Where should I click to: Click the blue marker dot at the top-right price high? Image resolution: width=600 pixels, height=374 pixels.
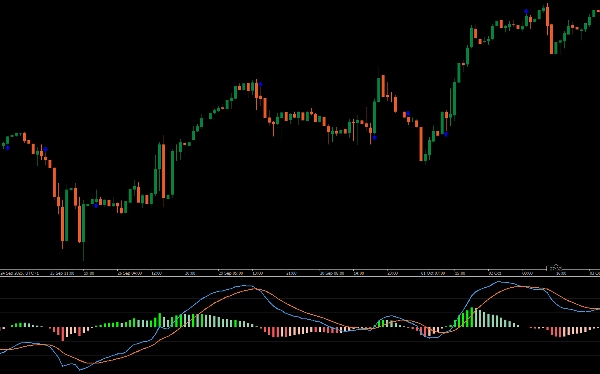(526, 11)
